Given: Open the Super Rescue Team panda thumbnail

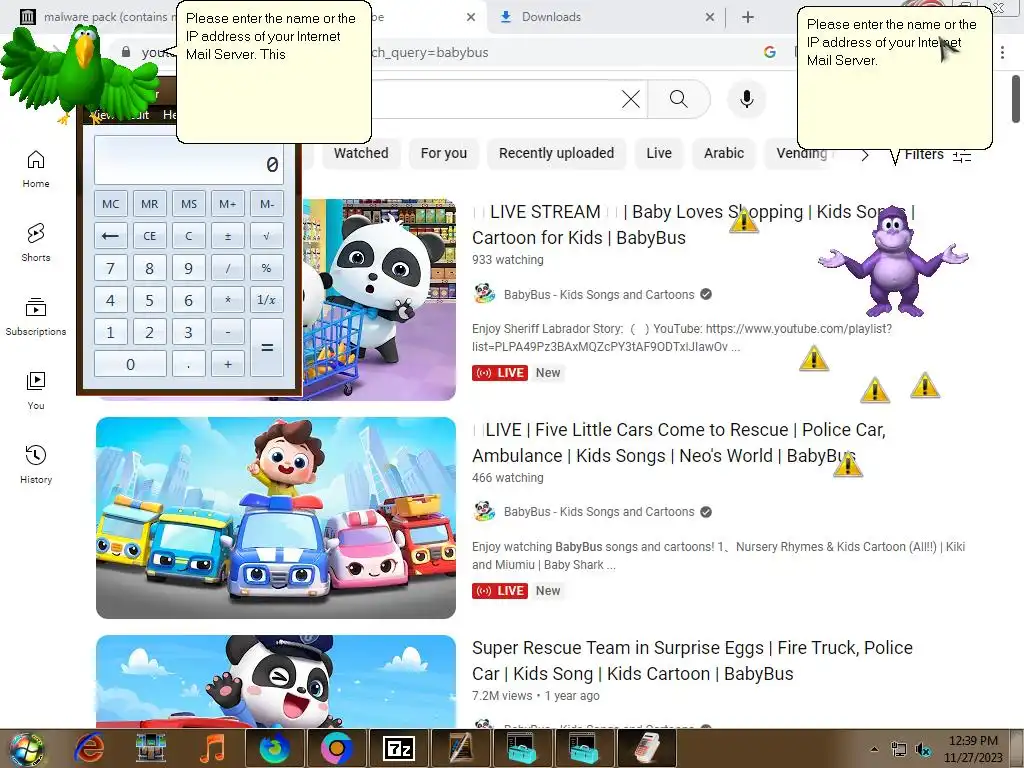Looking at the screenshot, I should point(276,681).
